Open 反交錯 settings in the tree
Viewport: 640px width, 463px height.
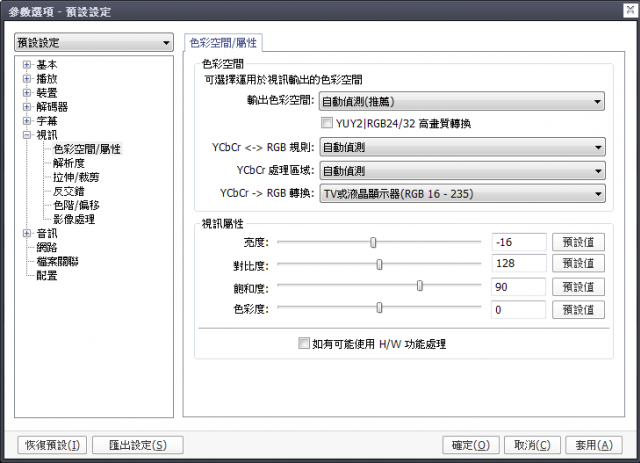[69, 191]
